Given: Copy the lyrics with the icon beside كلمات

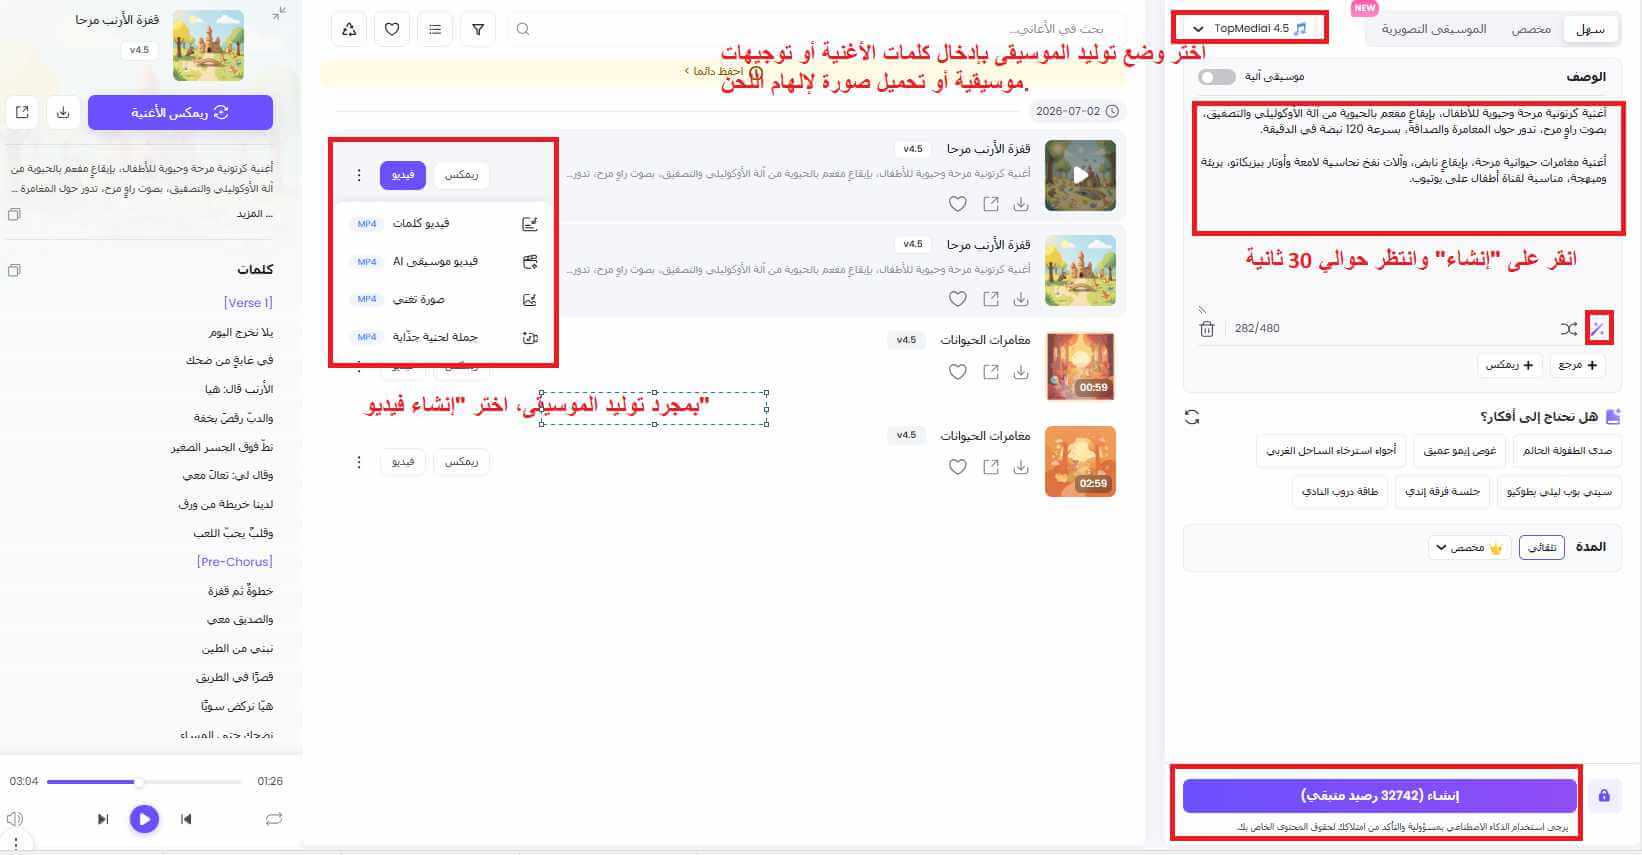Looking at the screenshot, I should click(x=14, y=270).
